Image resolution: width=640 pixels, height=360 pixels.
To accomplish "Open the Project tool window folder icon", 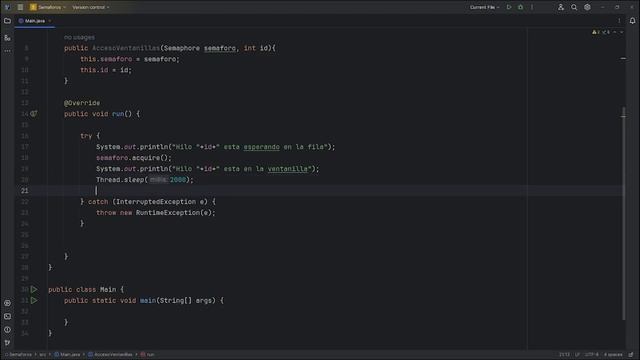I will 7,20.
